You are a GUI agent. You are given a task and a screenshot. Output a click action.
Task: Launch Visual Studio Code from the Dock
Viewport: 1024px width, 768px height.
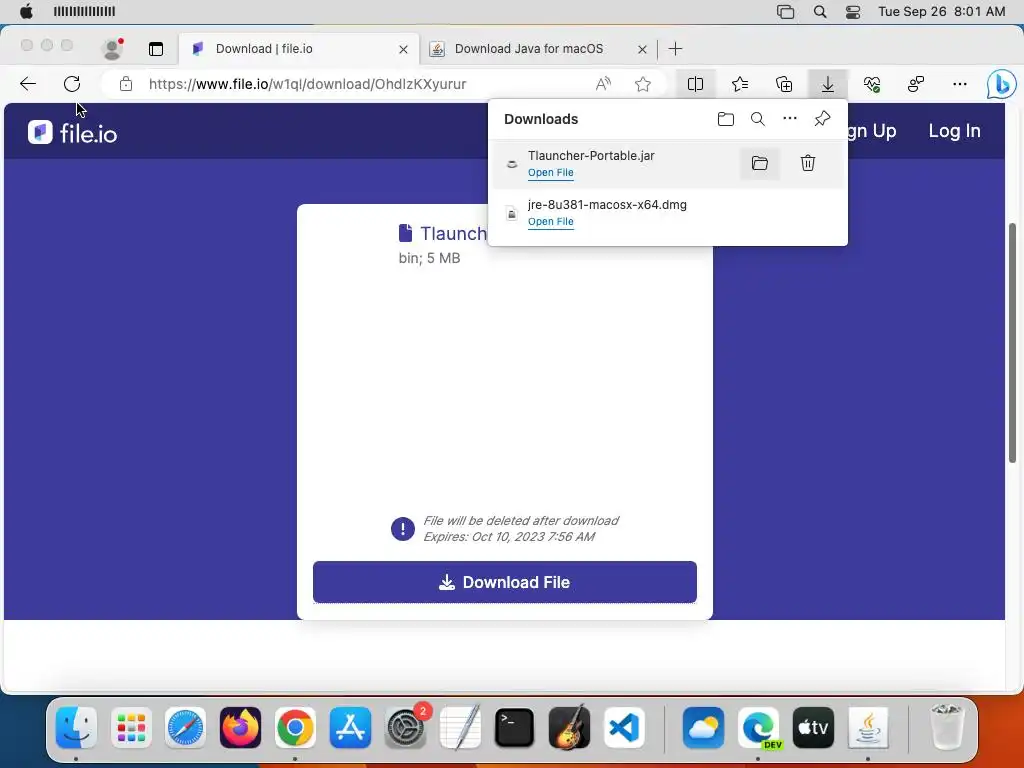point(624,728)
